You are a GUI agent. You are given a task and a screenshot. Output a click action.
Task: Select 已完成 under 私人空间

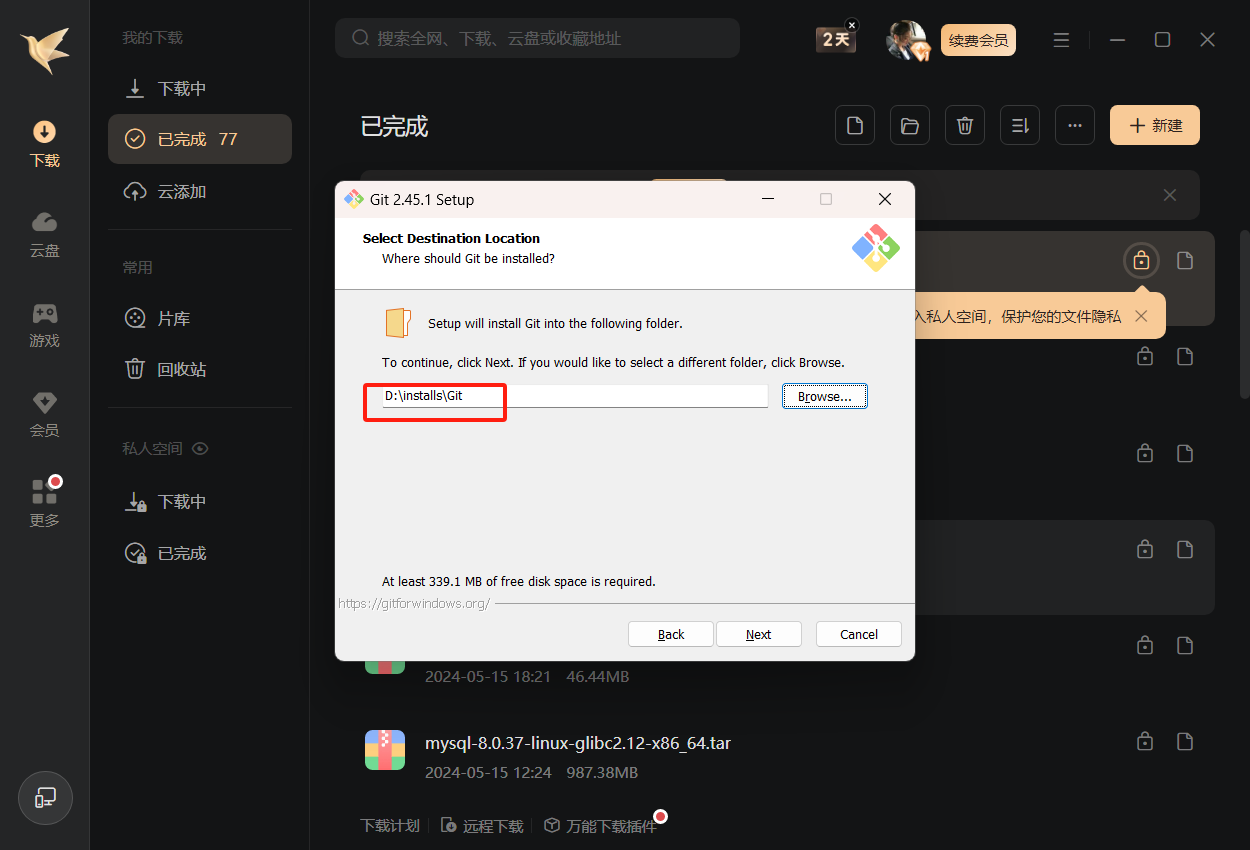(x=200, y=553)
